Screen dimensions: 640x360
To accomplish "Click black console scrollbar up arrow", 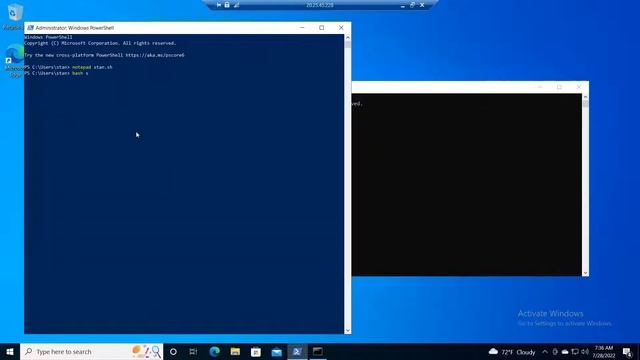I will tap(585, 97).
